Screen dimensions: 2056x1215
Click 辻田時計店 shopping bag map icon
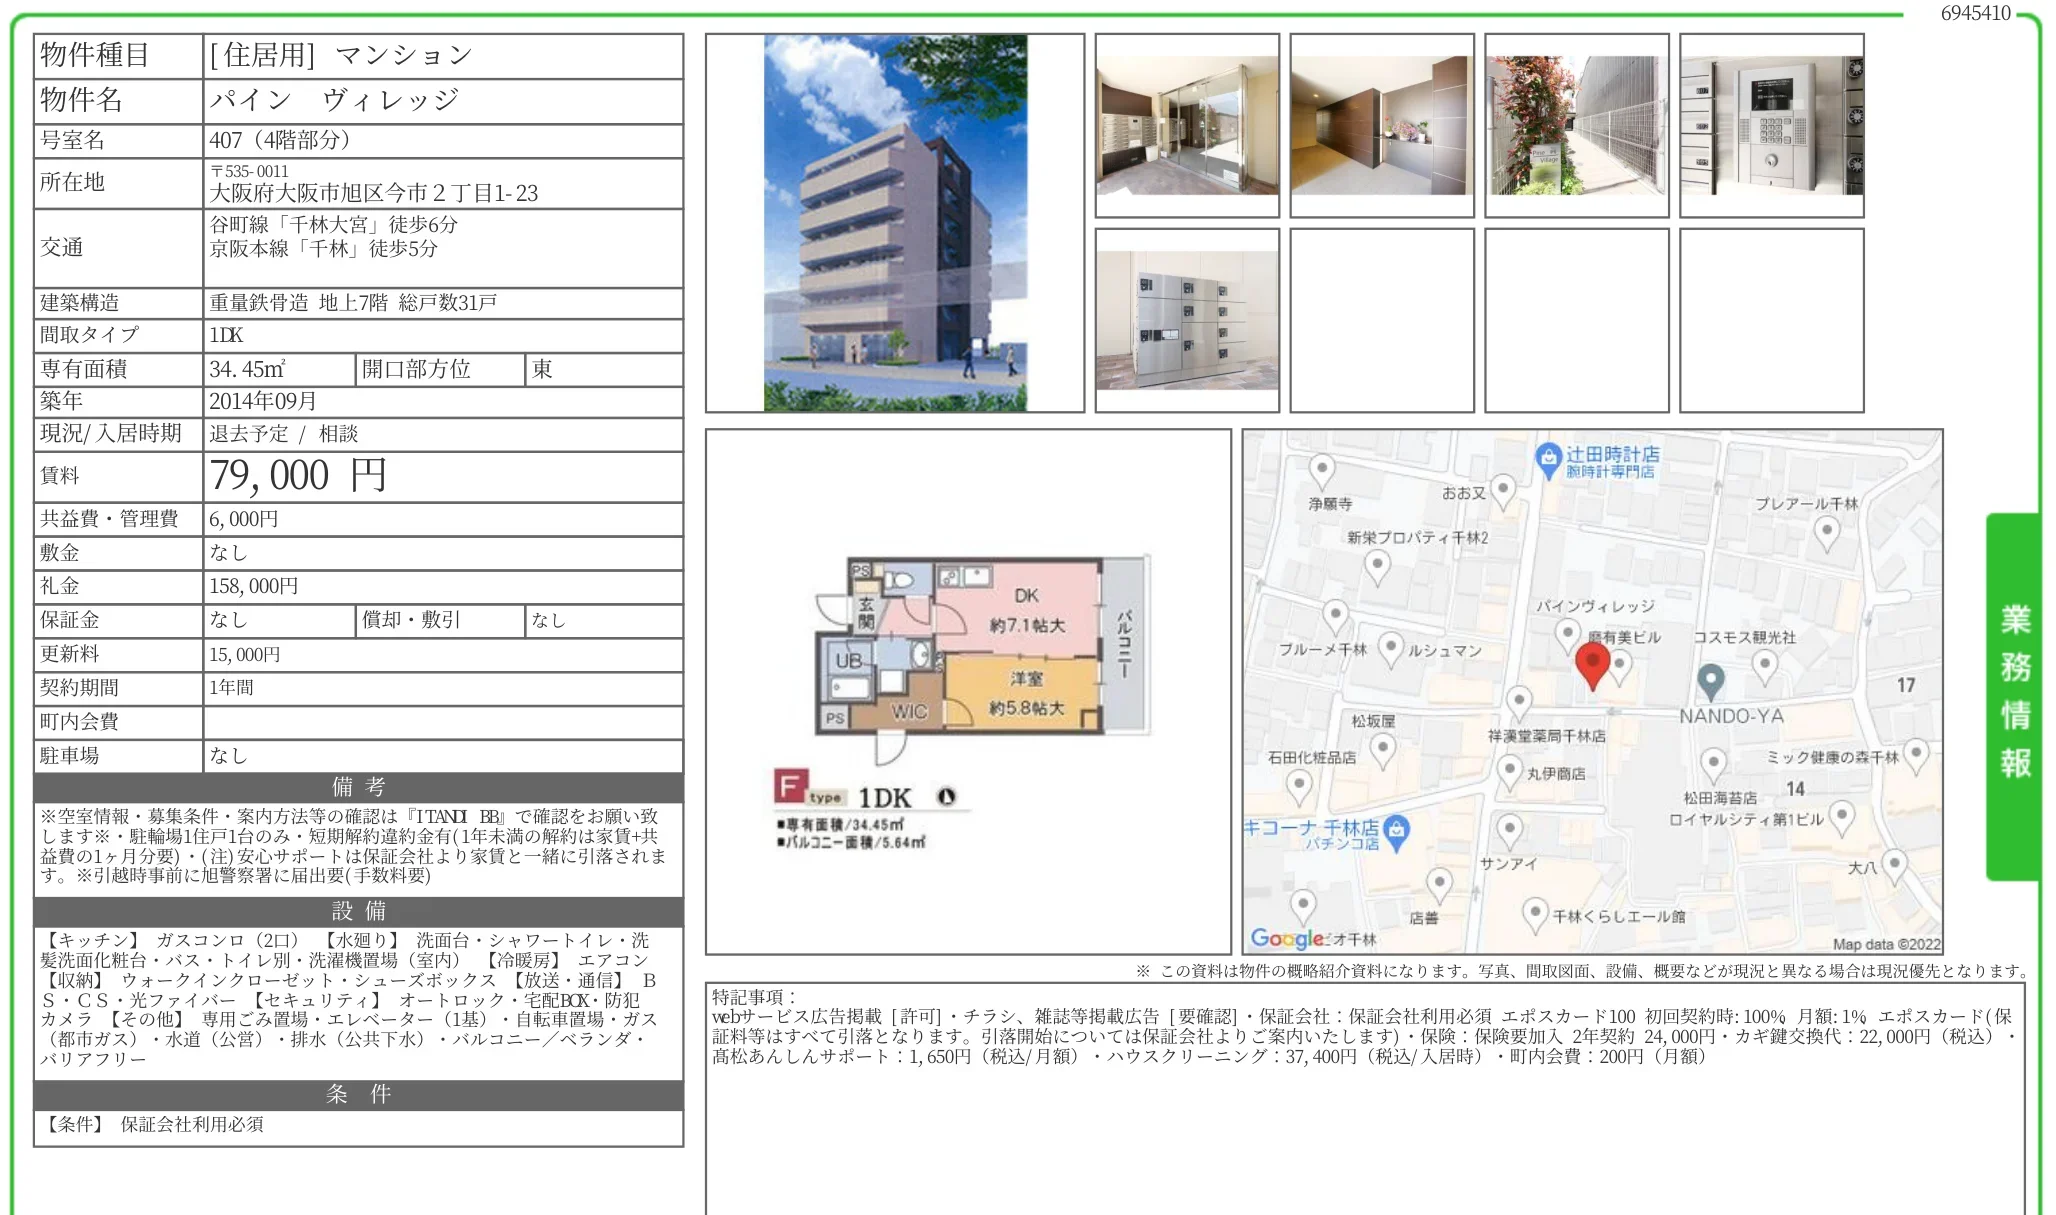point(1548,459)
